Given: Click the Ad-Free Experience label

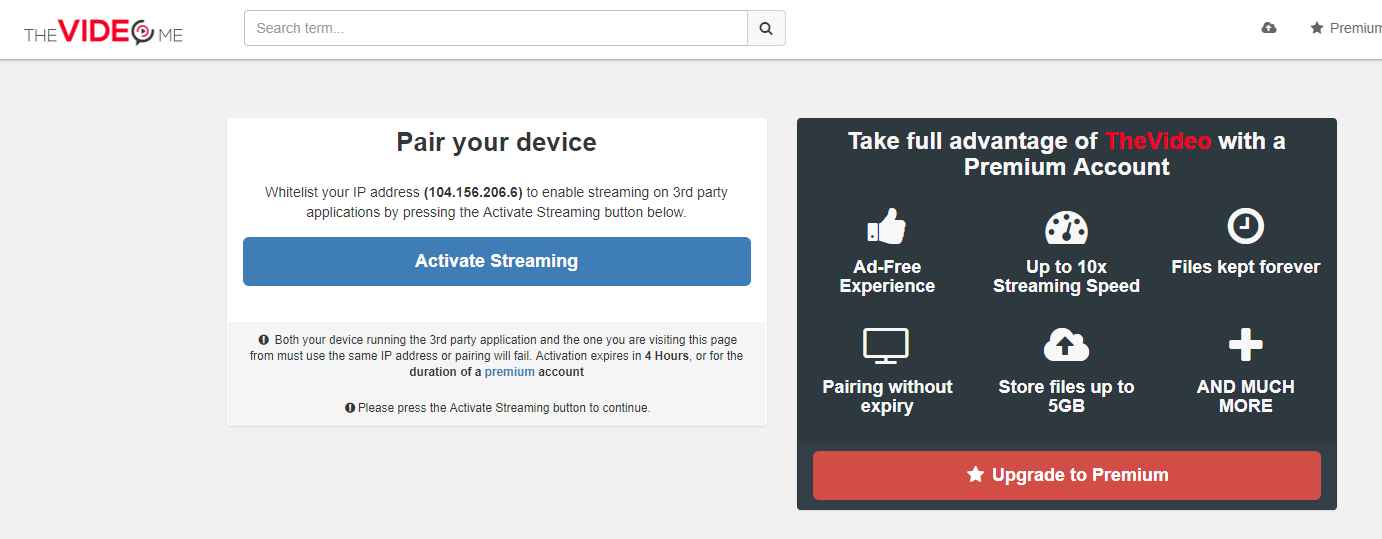Looking at the screenshot, I should pos(887,277).
